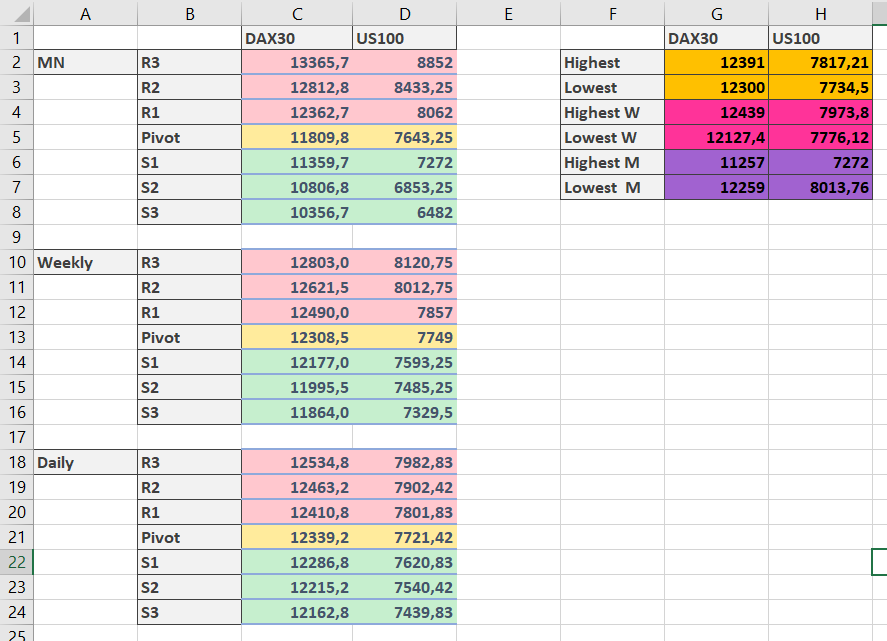Select US100 header in column D
The width and height of the screenshot is (887, 641).
(404, 38)
